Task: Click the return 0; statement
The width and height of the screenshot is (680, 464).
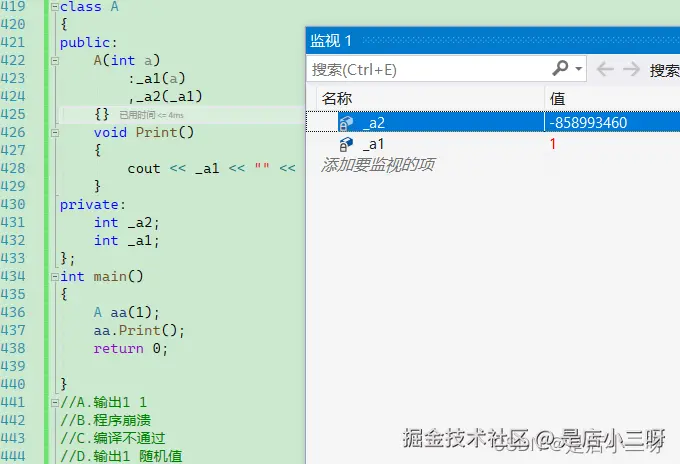Action: coord(131,348)
